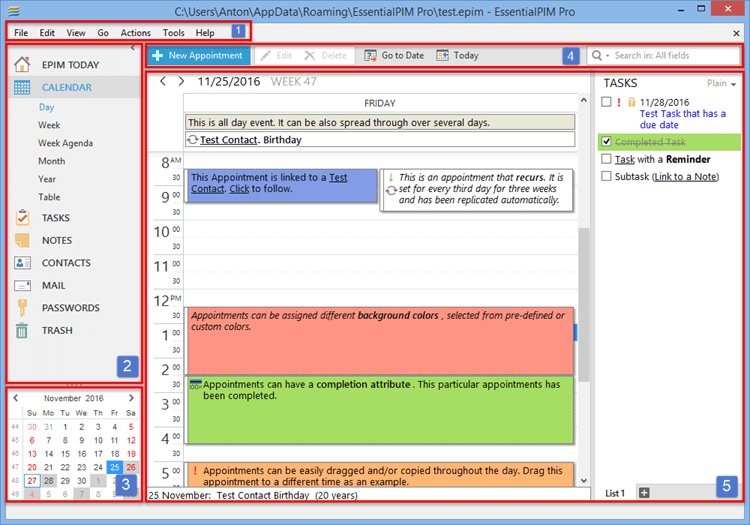Click the scroll down arrow in day view
The height and width of the screenshot is (525, 750).
coord(584,480)
